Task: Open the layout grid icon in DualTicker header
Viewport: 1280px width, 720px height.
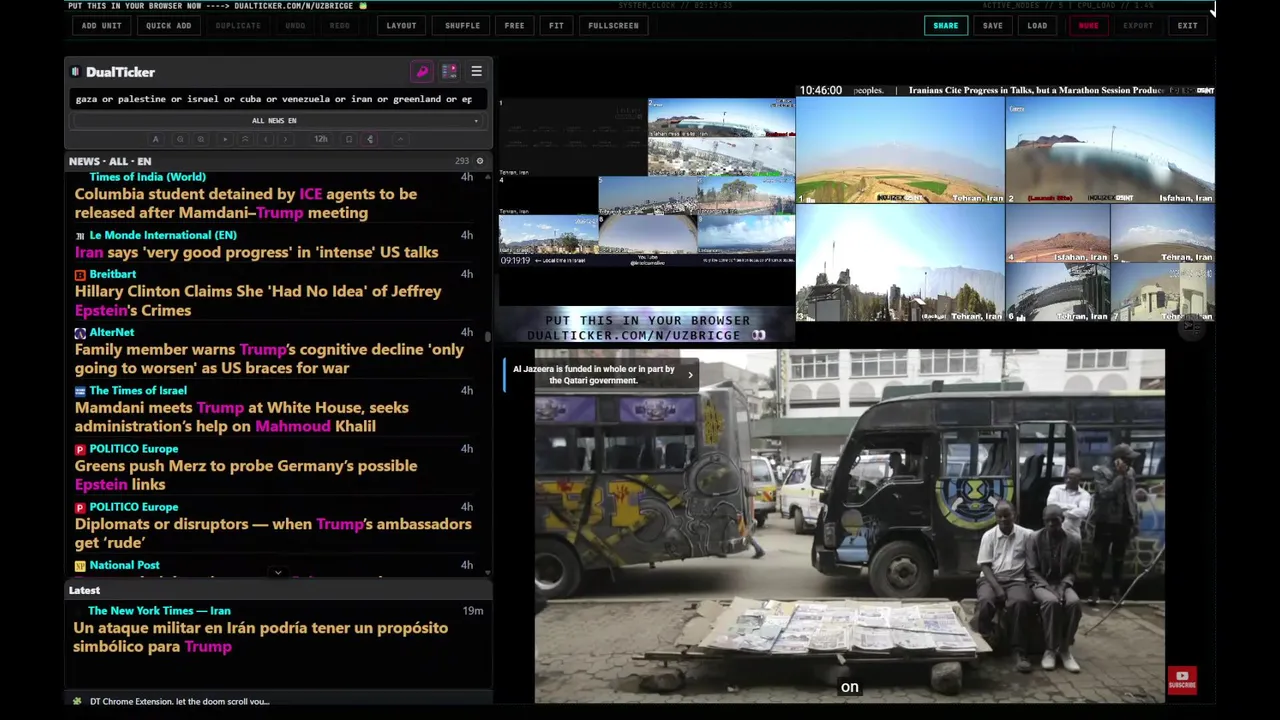Action: [x=449, y=72]
